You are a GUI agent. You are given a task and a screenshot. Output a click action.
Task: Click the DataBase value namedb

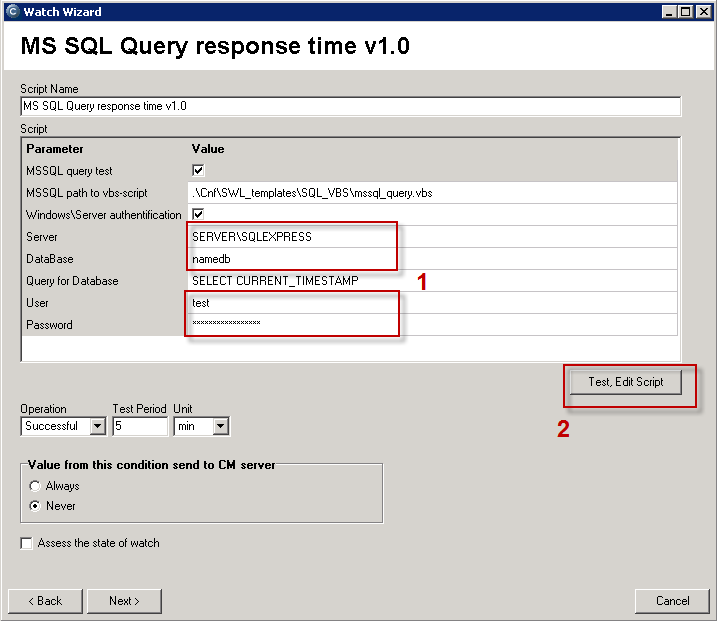pos(211,259)
